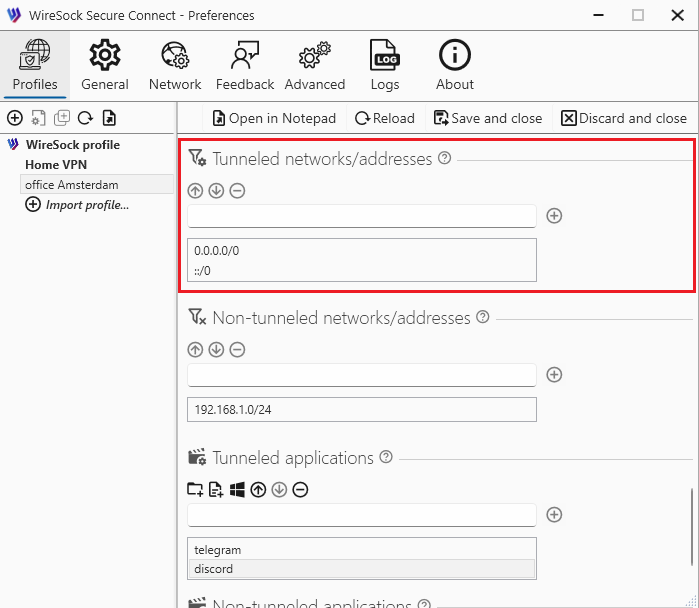Viewport: 699px width, 608px height.
Task: Move tunneled application up
Action: pos(258,490)
